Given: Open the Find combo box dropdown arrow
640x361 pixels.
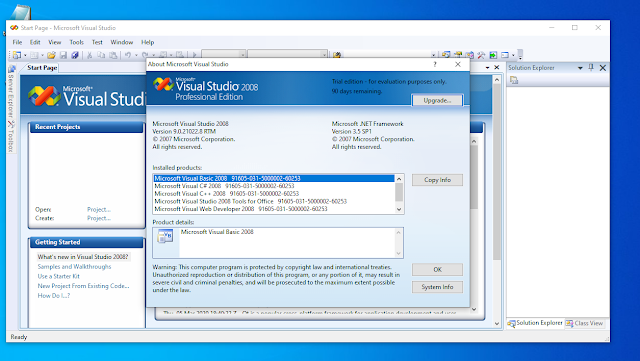Looking at the screenshot, I should (433, 55).
